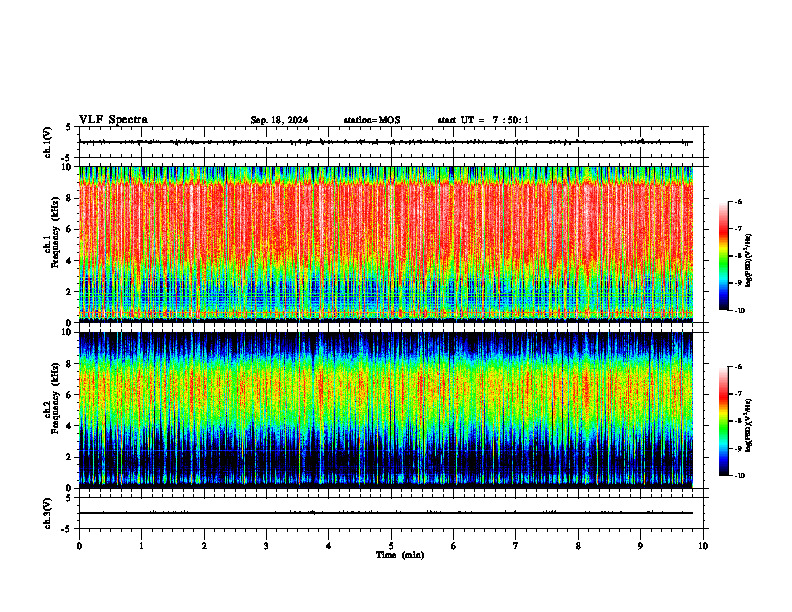Click the time axis tick label "9"
The image size is (792, 612).
pos(640,546)
